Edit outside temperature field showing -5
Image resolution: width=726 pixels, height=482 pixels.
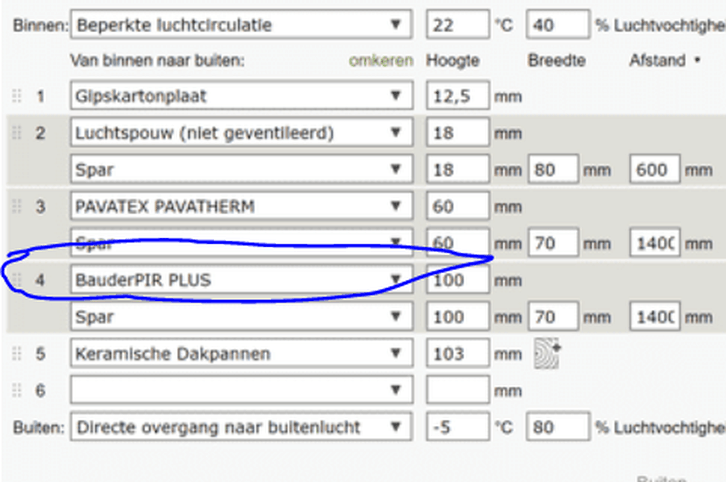click(457, 427)
